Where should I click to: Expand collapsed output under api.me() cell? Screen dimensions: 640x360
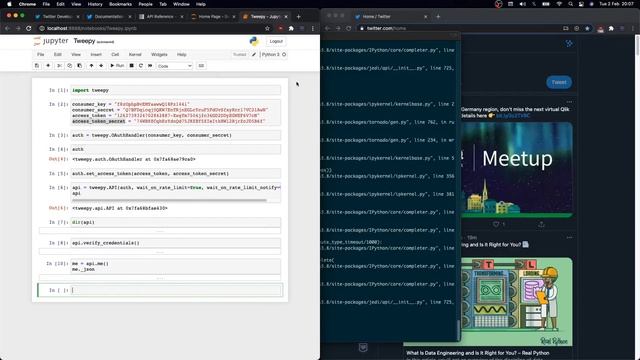160,278
